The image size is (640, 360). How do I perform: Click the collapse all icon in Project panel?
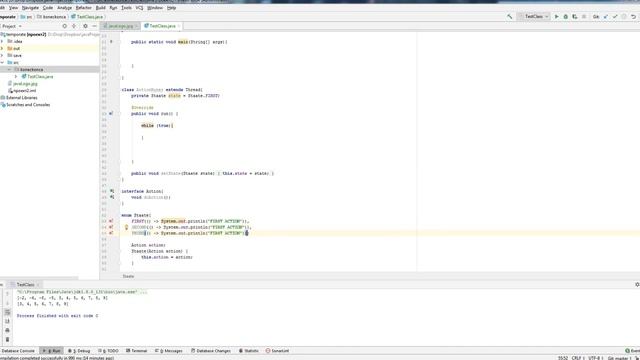(74, 26)
